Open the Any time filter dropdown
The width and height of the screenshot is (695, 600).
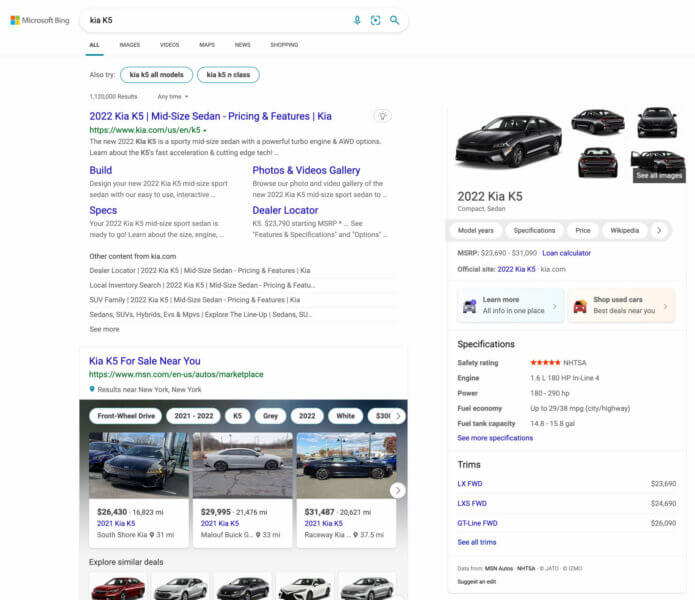pos(173,97)
